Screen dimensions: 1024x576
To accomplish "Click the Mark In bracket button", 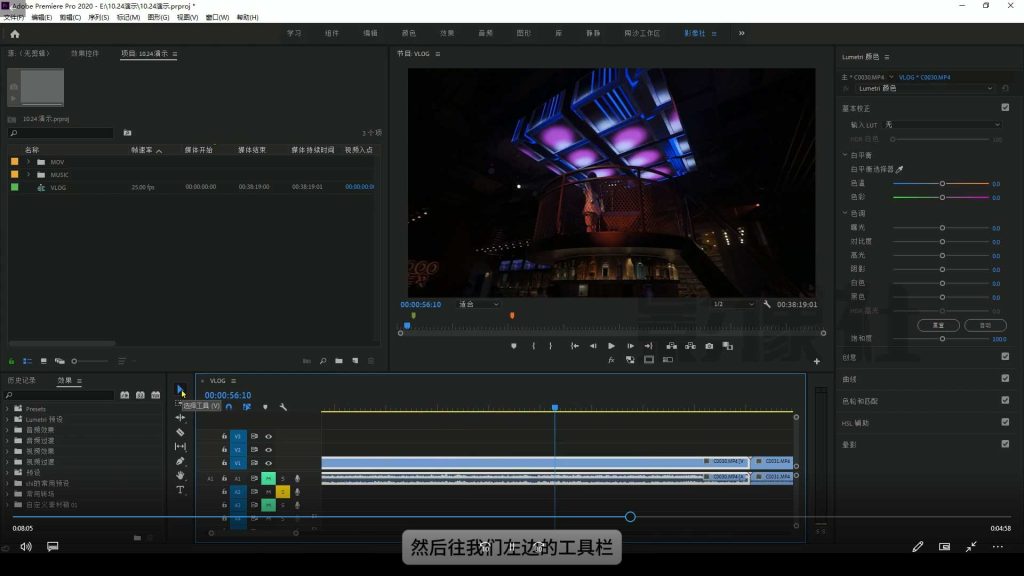I will (x=534, y=346).
